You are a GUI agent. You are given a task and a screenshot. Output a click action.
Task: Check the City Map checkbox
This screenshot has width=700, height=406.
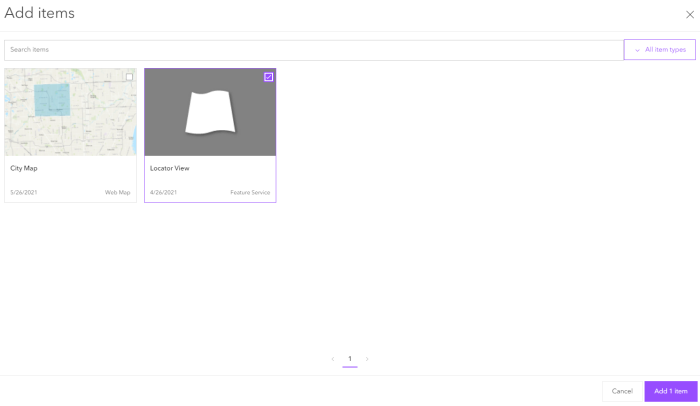(129, 77)
